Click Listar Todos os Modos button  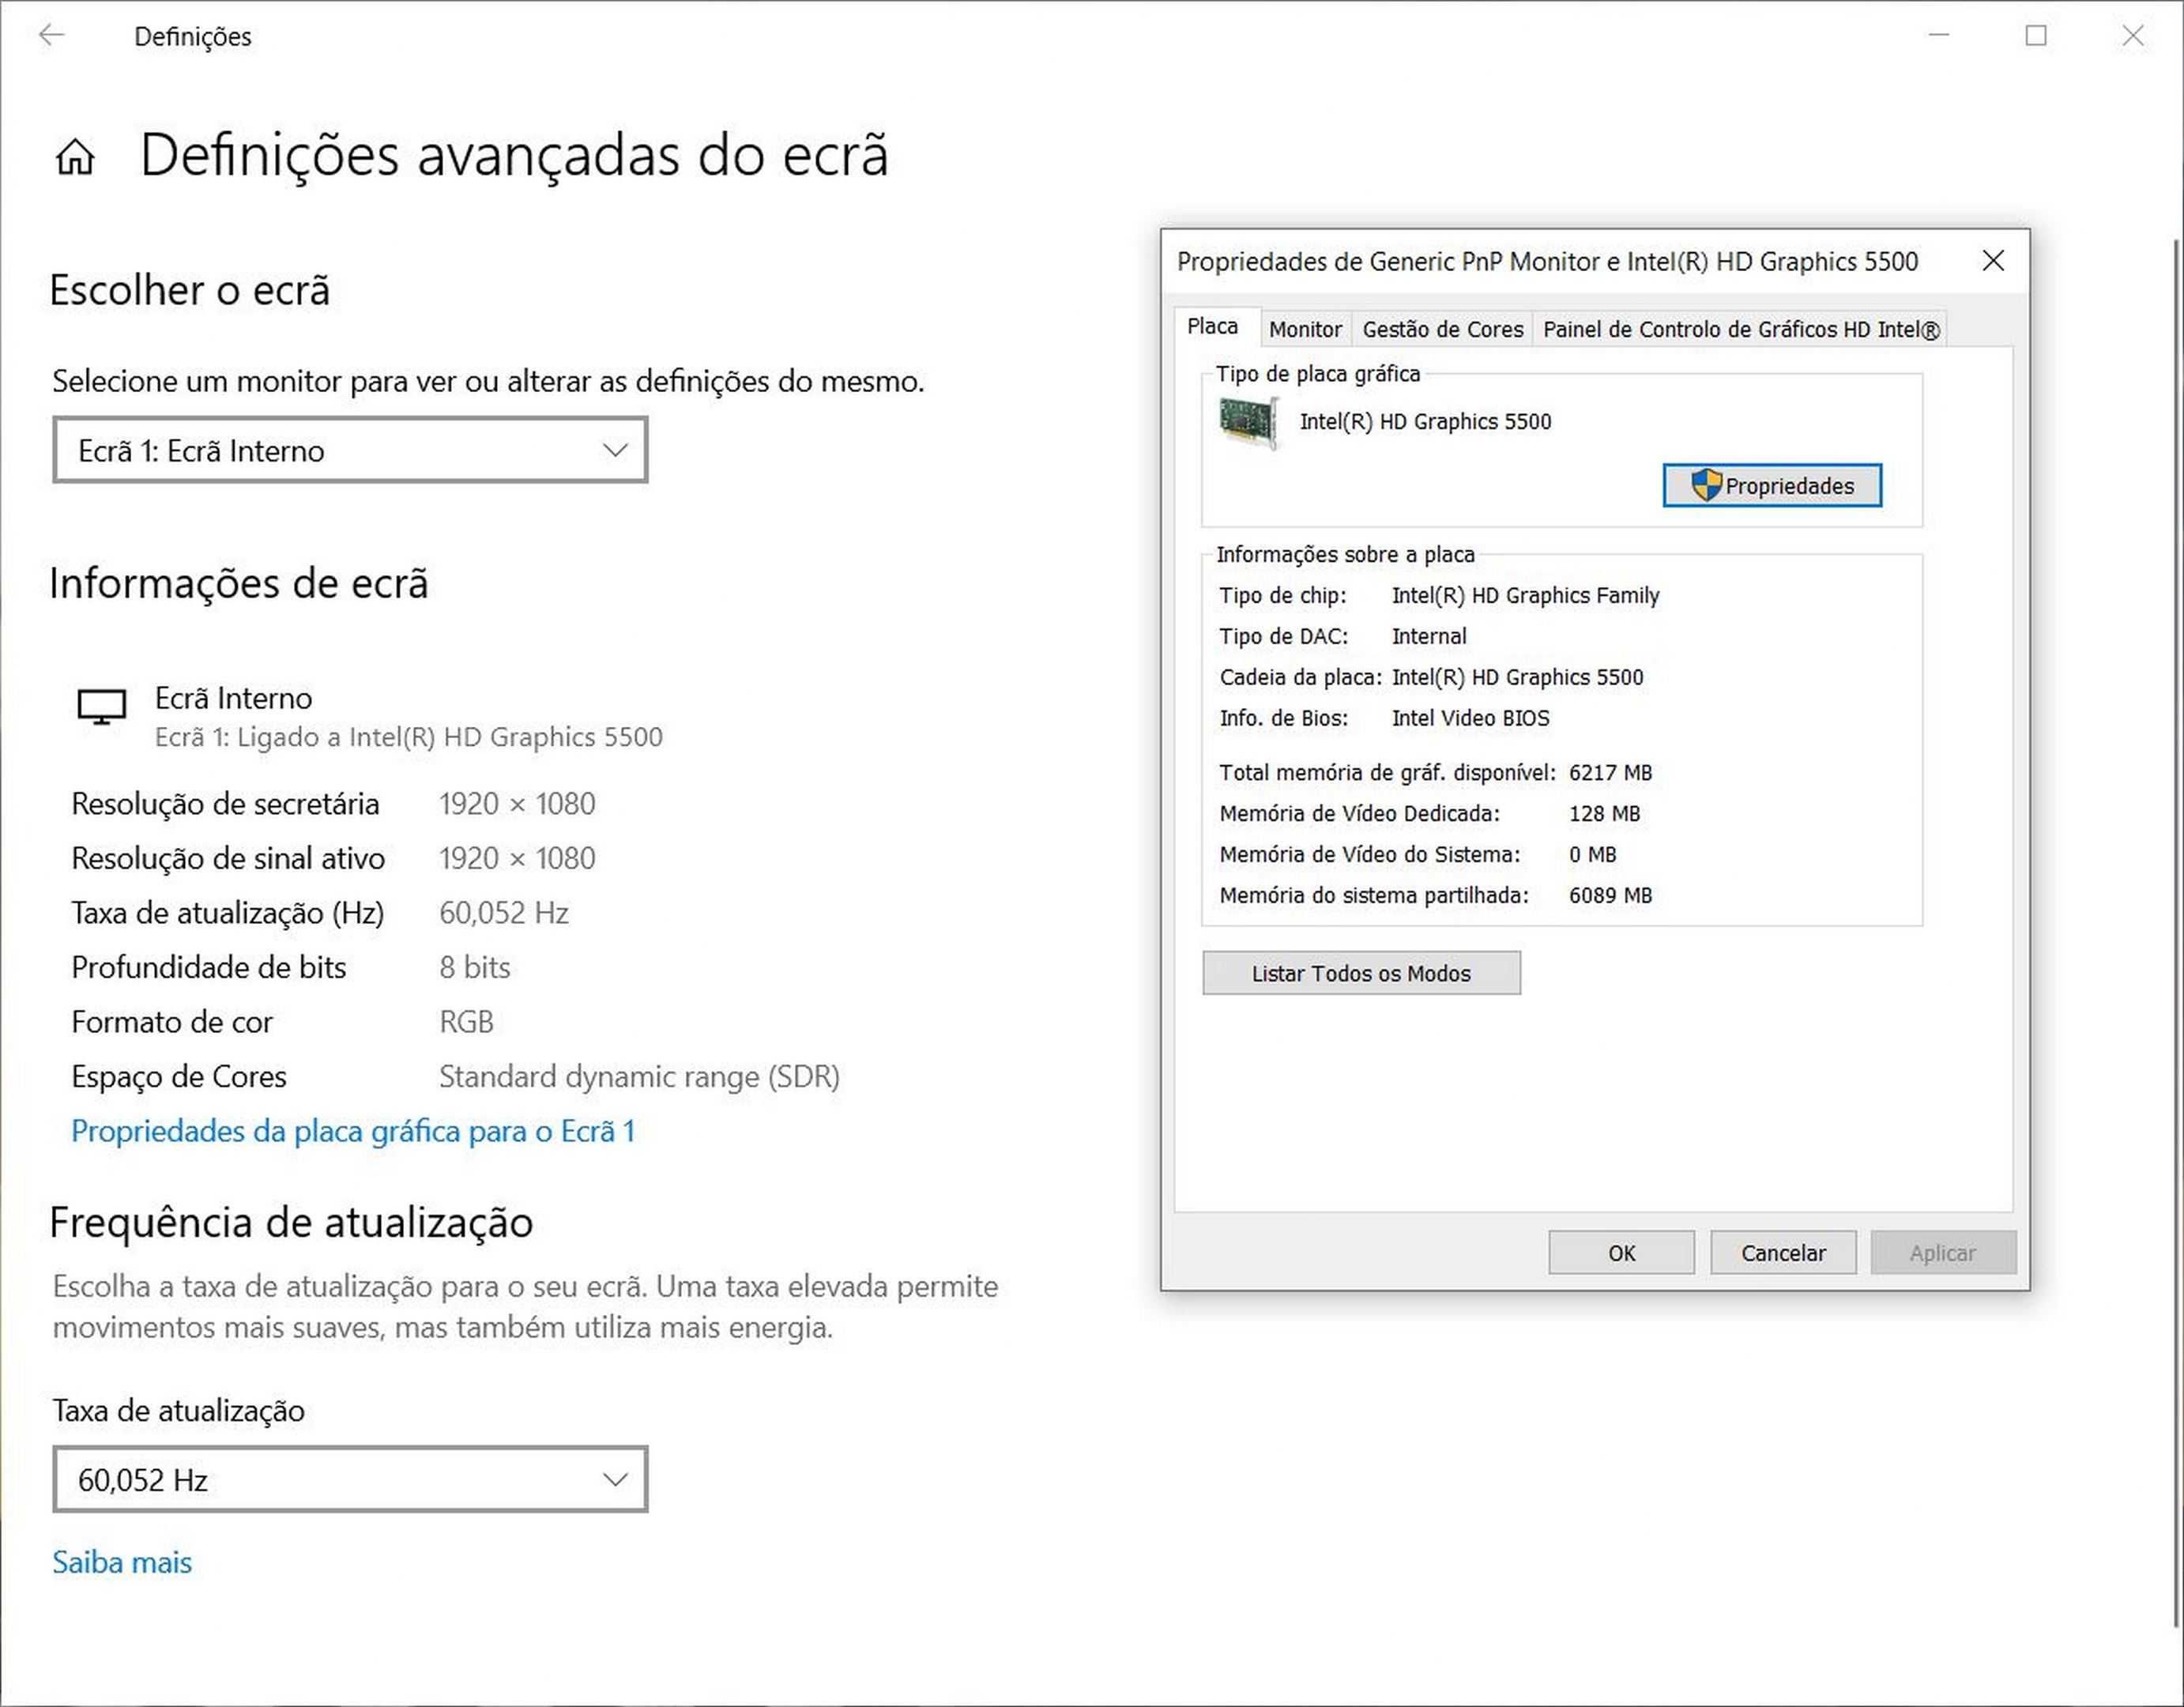point(1361,973)
